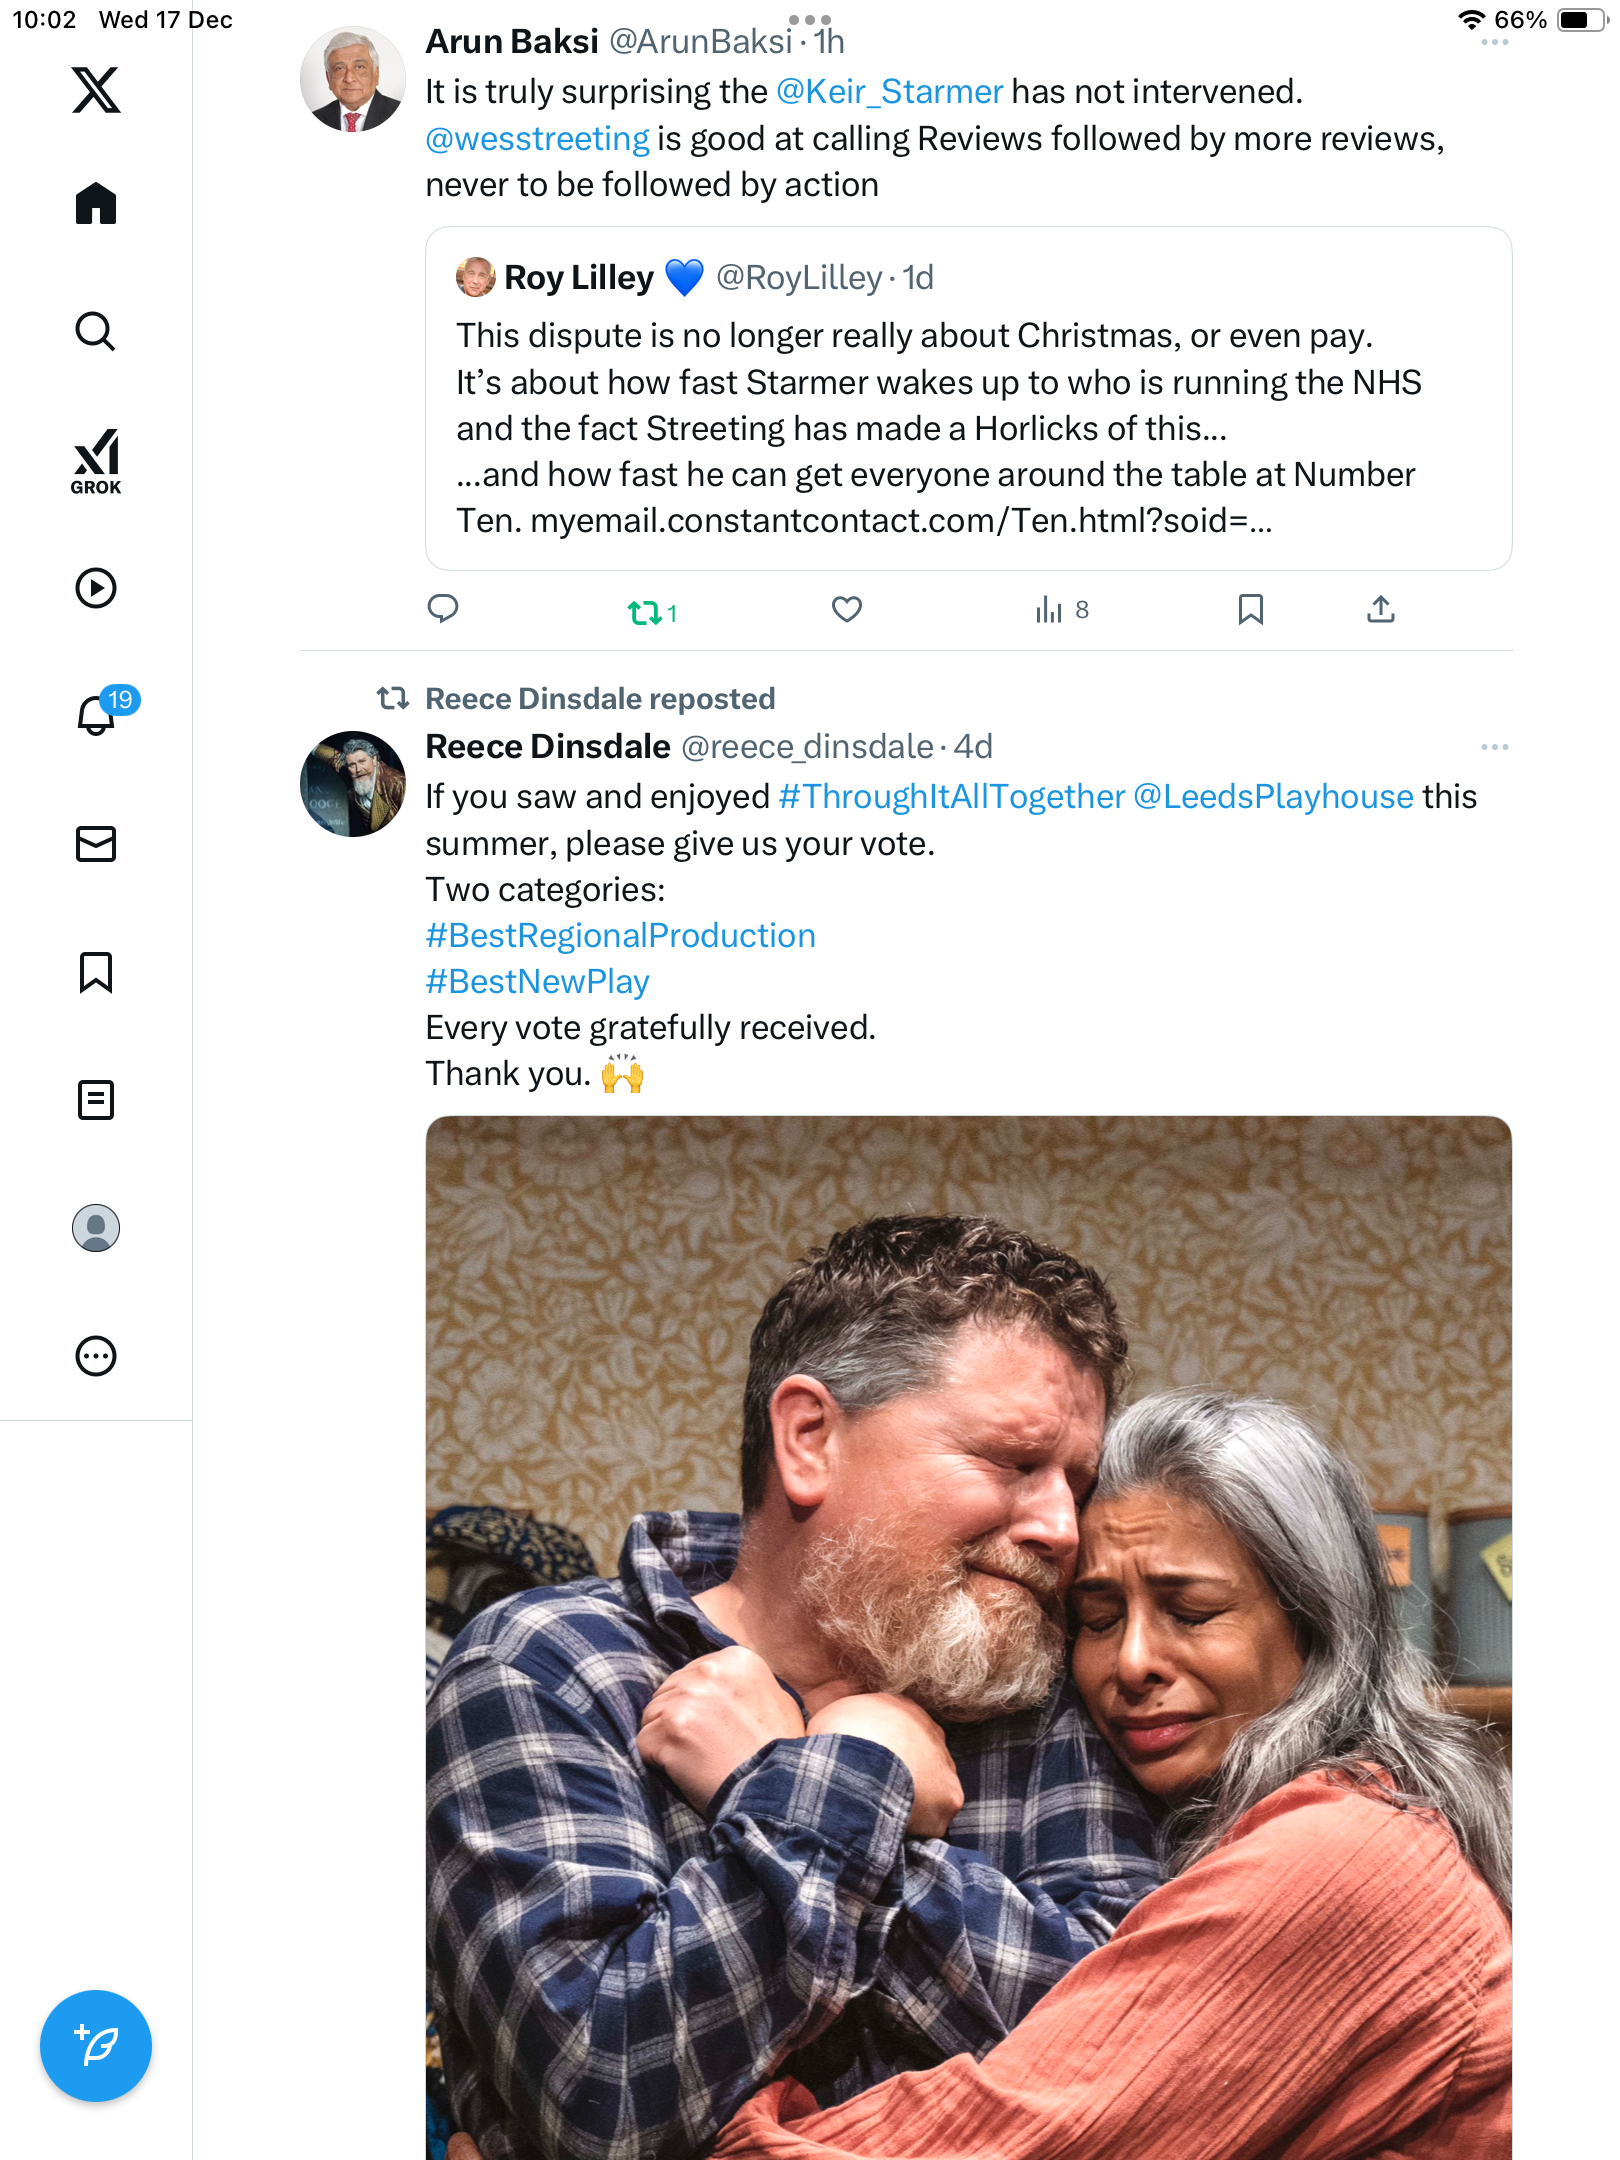Open the Lists icon in sidebar
This screenshot has height=2160, width=1620.
(96, 1100)
